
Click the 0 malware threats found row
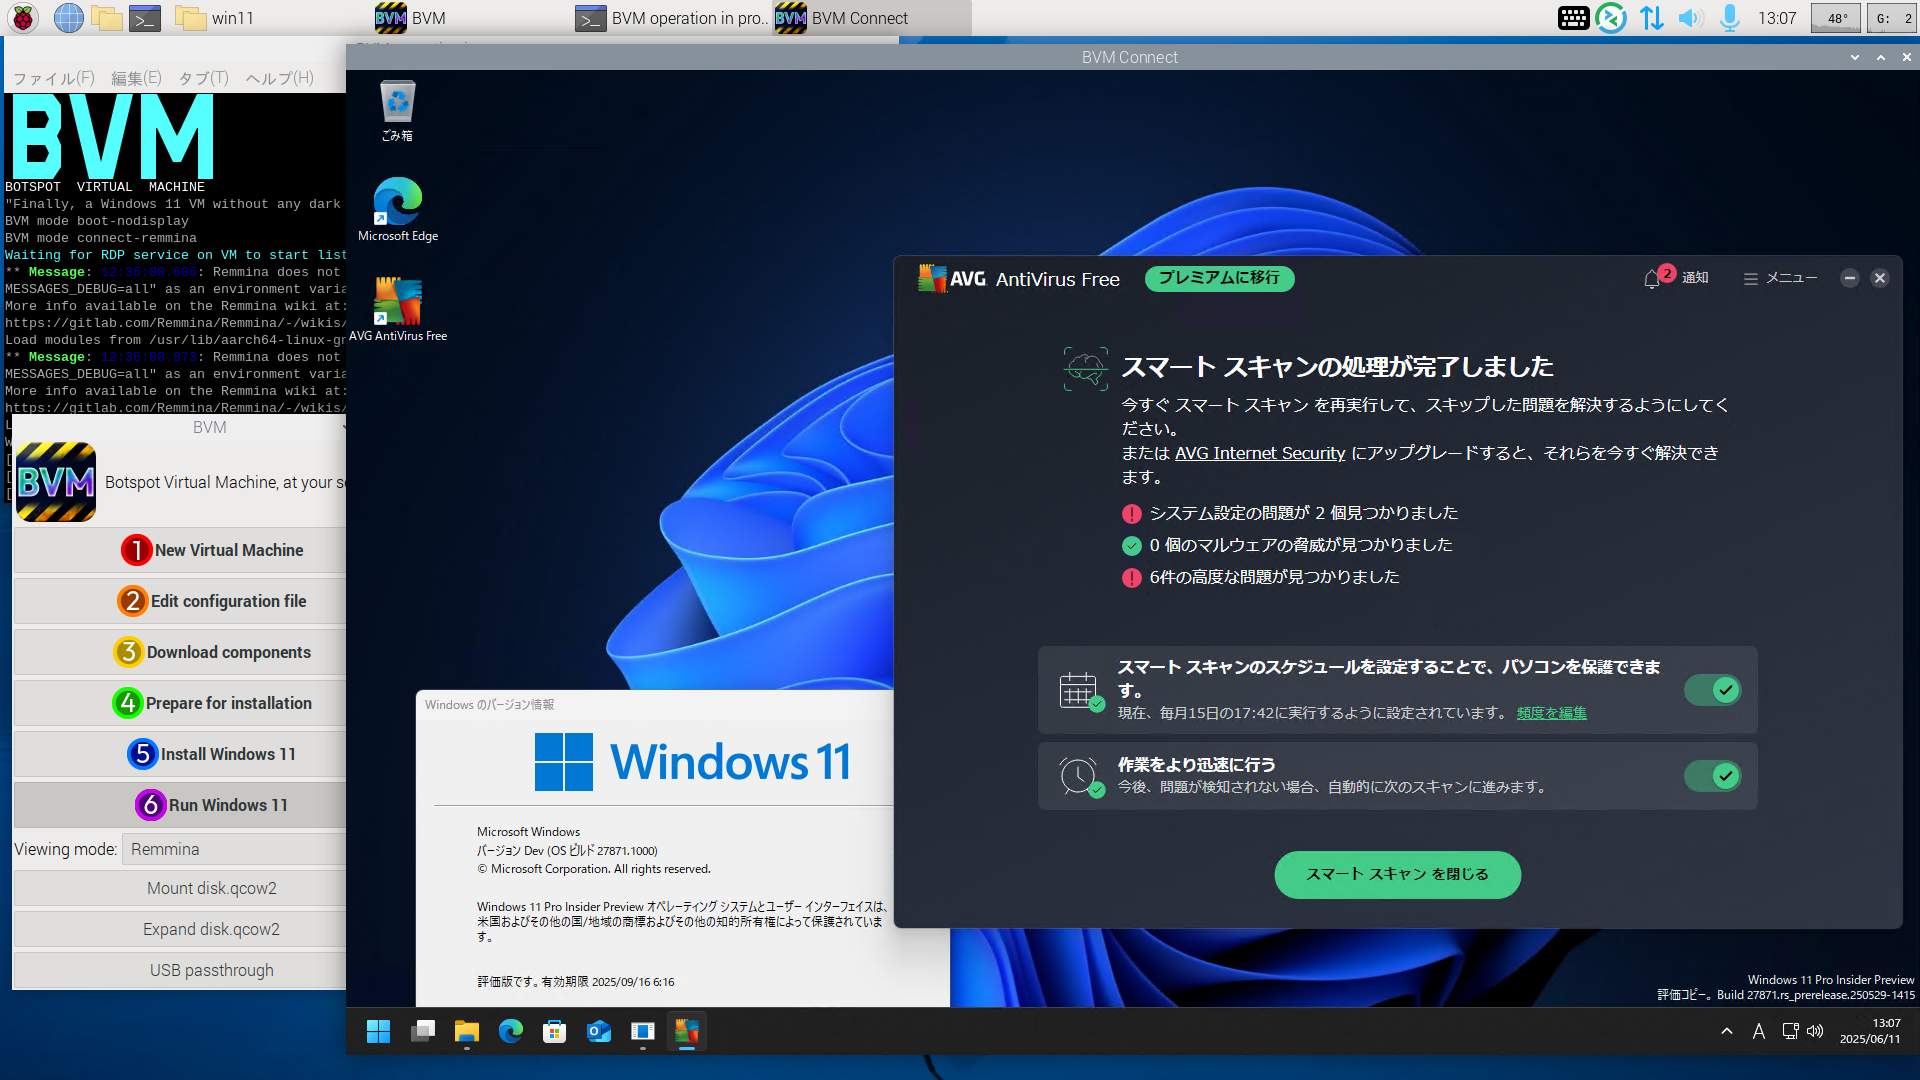coord(1287,545)
